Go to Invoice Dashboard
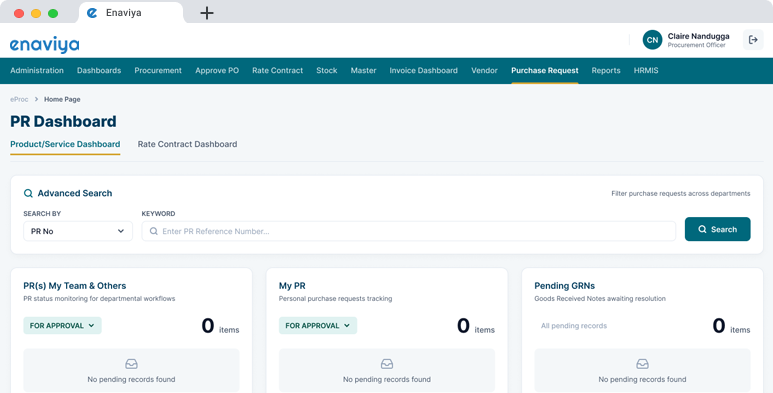This screenshot has width=773, height=393. (x=423, y=71)
